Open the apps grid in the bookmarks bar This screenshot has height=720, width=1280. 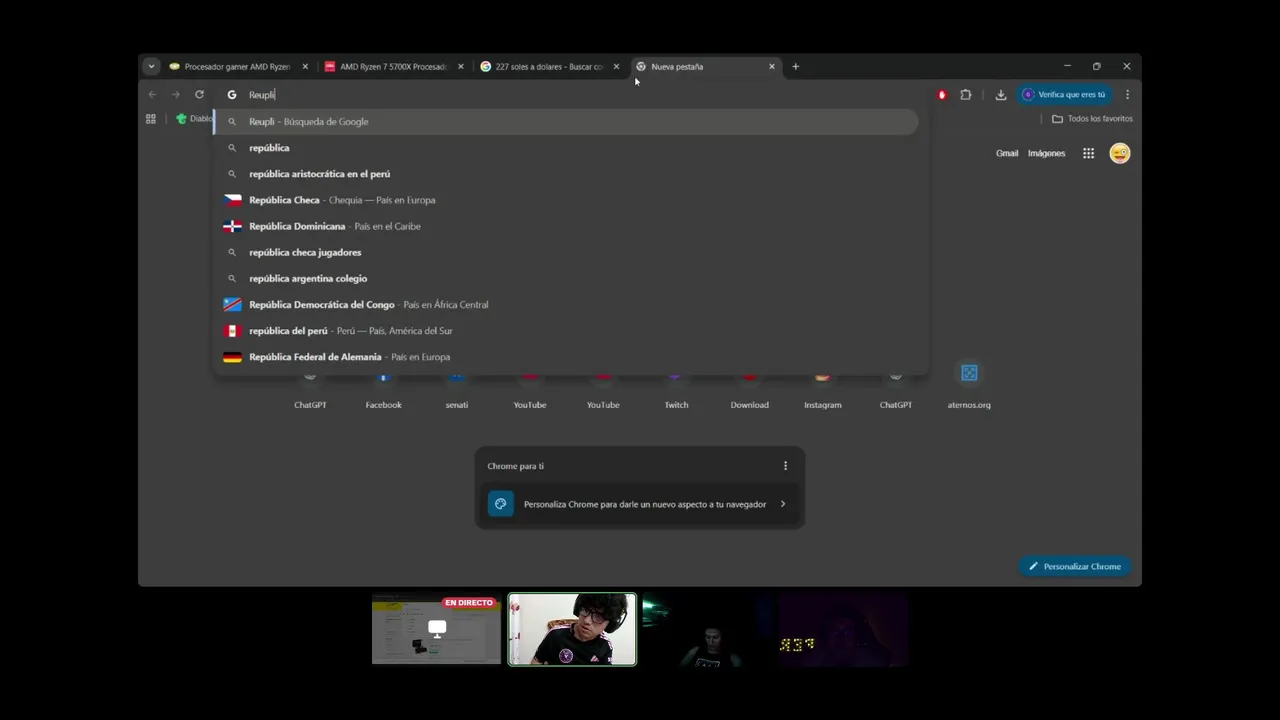[x=151, y=118]
